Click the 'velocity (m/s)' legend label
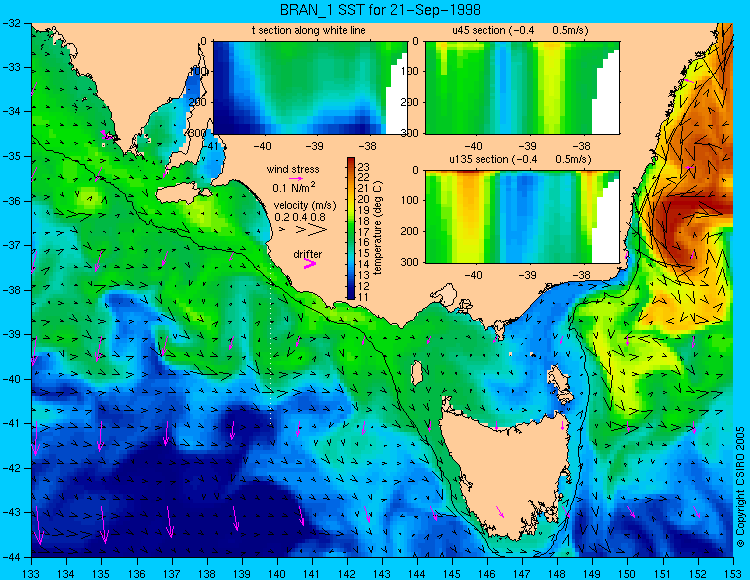Image resolution: width=750 pixels, height=580 pixels. pos(305,206)
